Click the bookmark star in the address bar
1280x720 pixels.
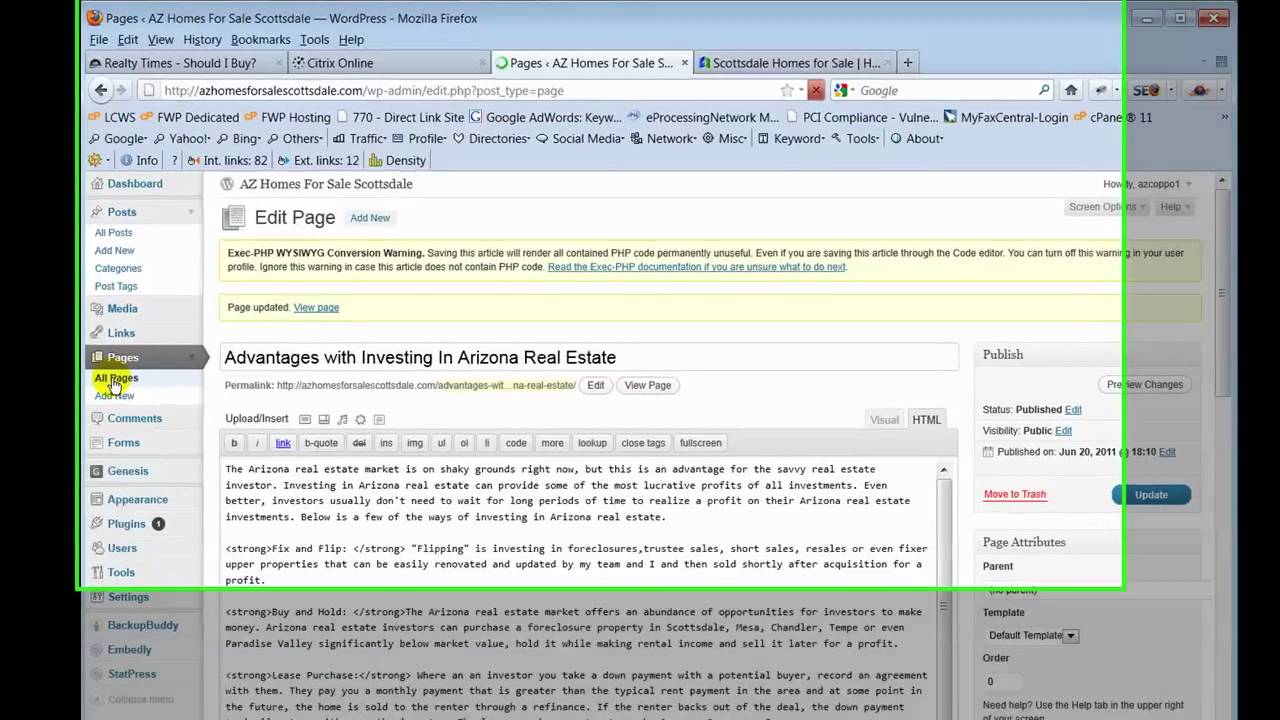pyautogui.click(x=787, y=90)
